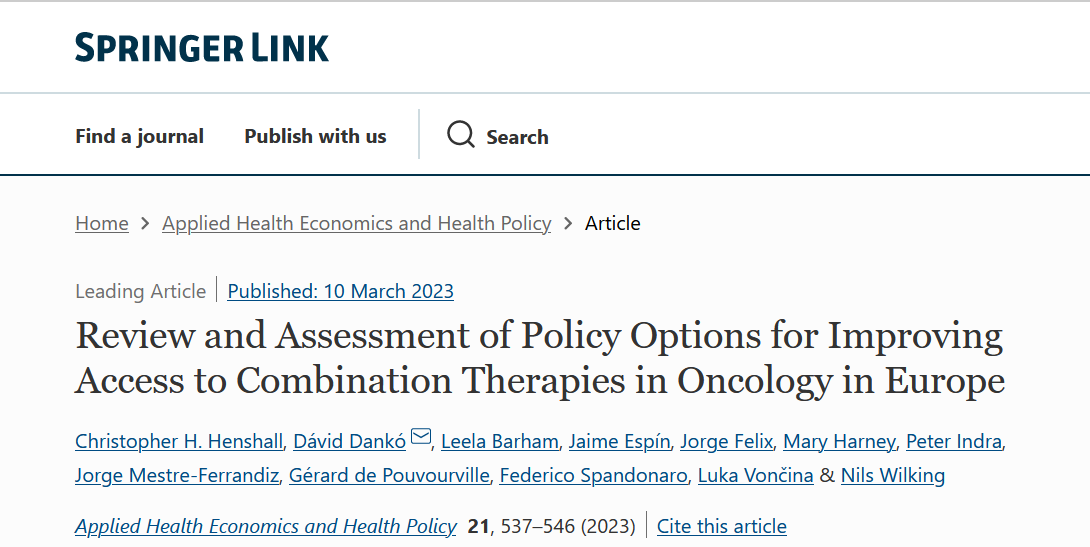The image size is (1090, 547).
Task: Select author Leela Barham
Action: 500,441
